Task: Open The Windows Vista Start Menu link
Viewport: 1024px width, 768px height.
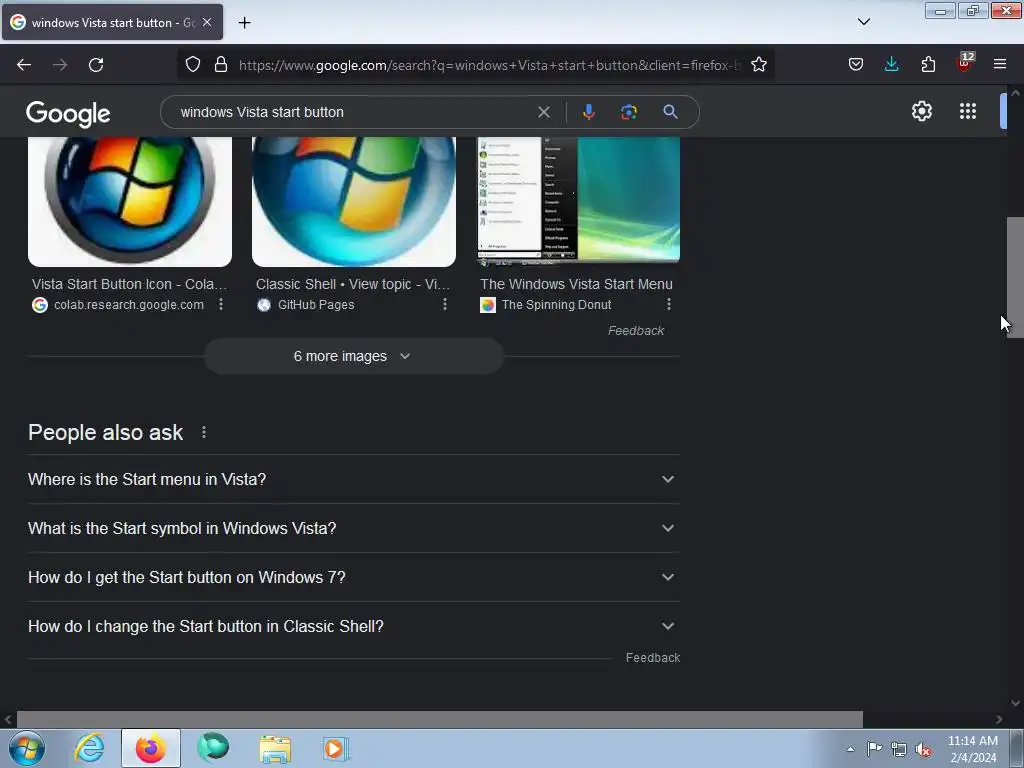Action: click(x=576, y=284)
